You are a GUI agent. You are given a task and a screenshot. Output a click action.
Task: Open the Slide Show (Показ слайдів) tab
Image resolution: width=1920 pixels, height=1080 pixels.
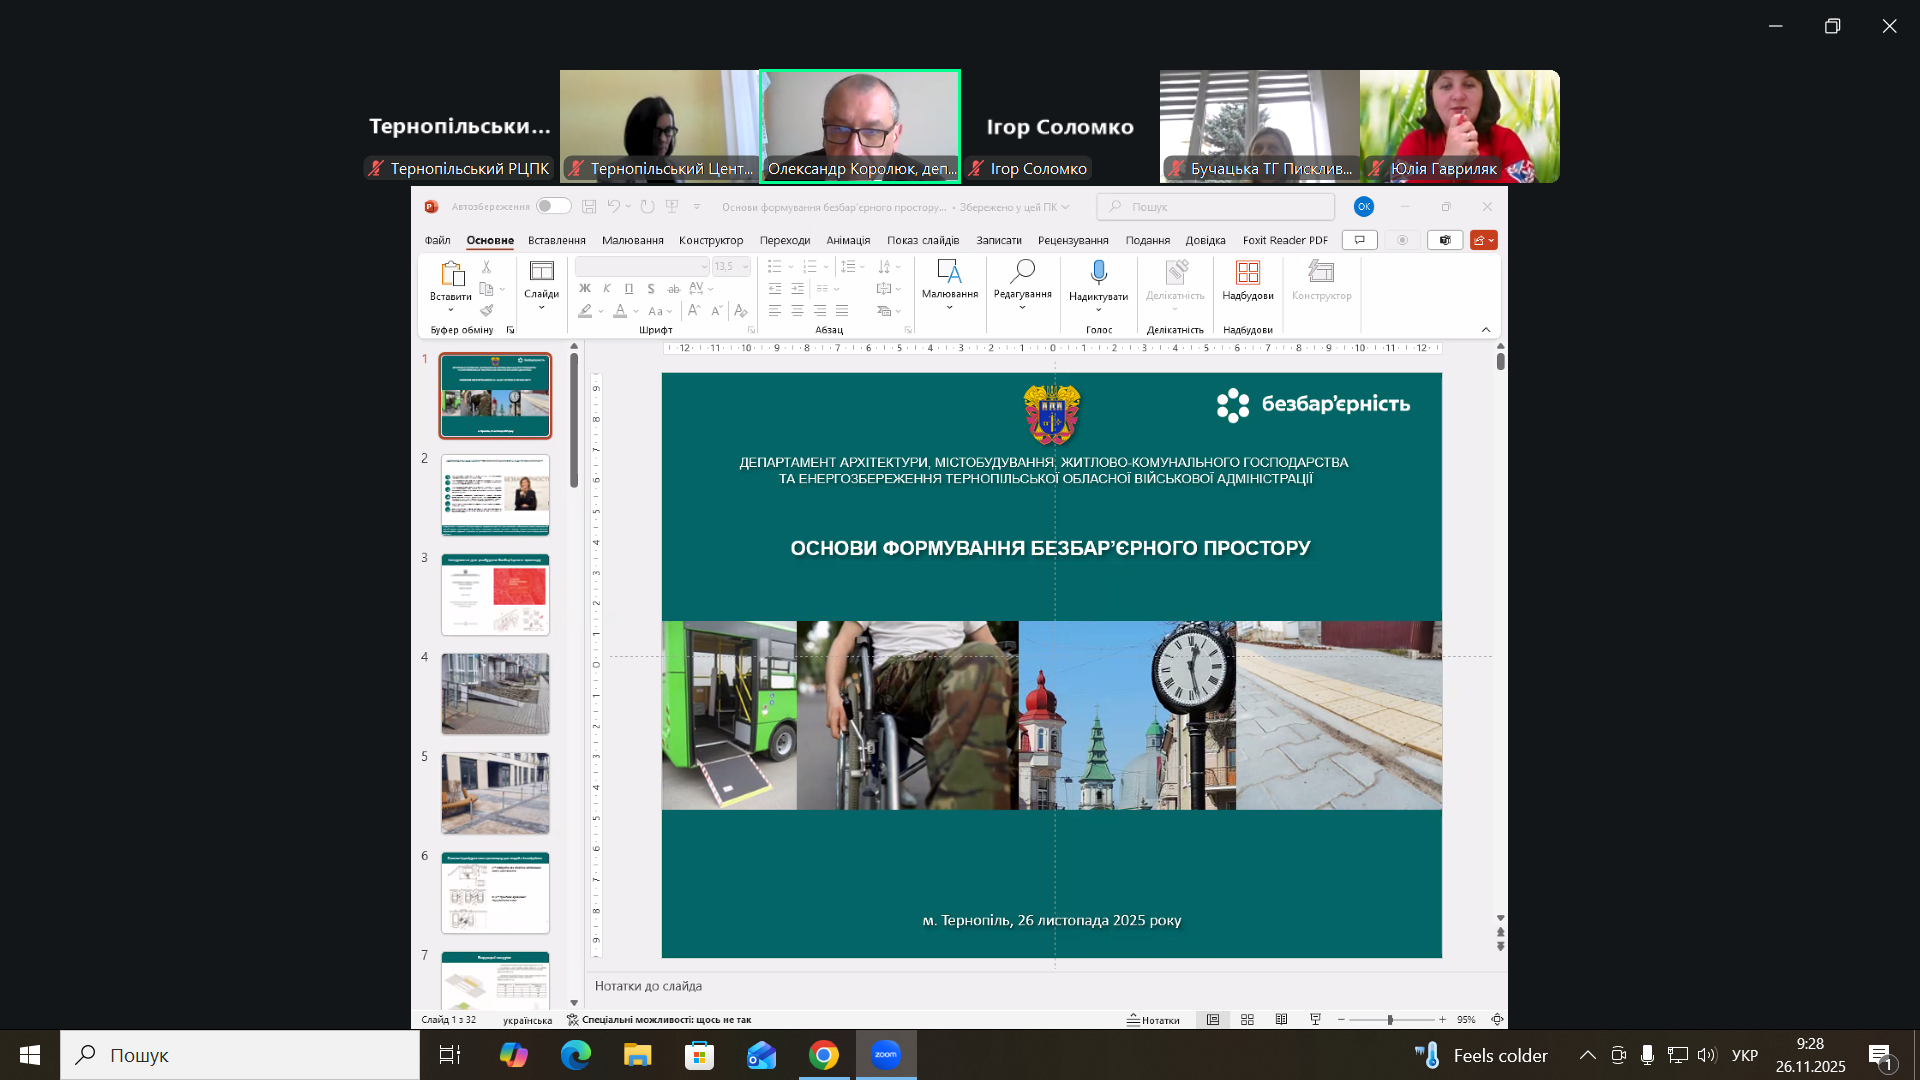coord(922,240)
